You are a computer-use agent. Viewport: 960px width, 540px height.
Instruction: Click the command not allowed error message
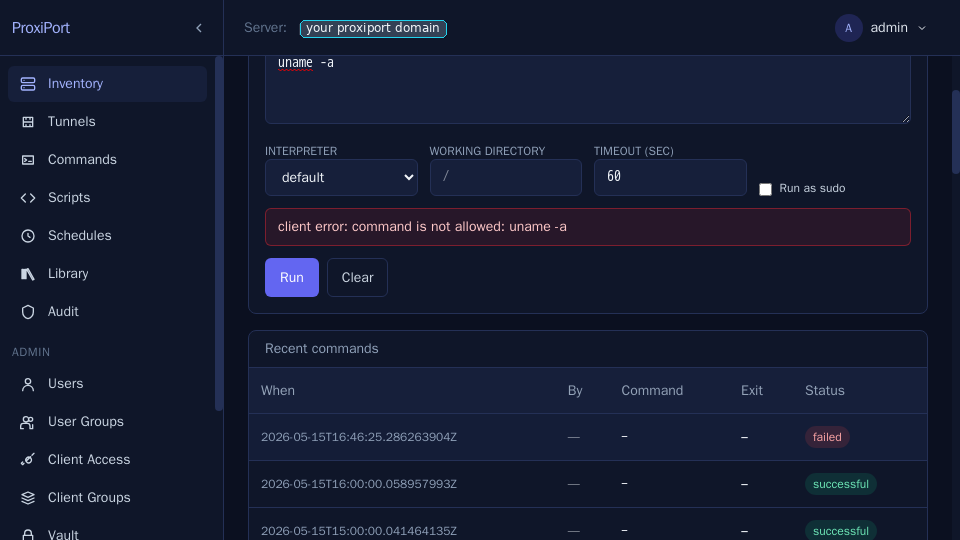pyautogui.click(x=588, y=227)
